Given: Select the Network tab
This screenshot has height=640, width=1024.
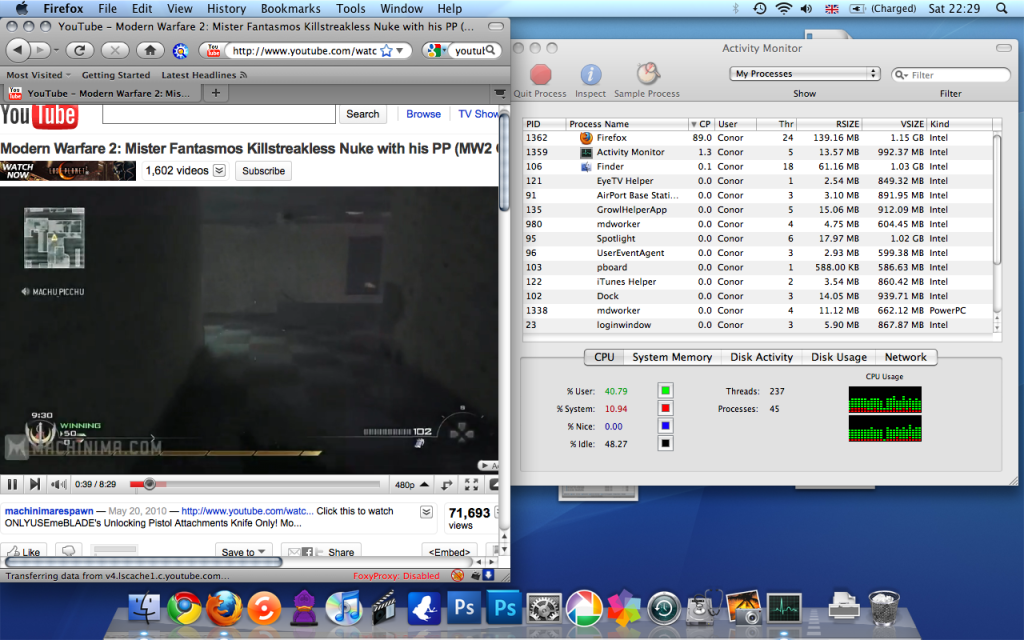Looking at the screenshot, I should [905, 357].
